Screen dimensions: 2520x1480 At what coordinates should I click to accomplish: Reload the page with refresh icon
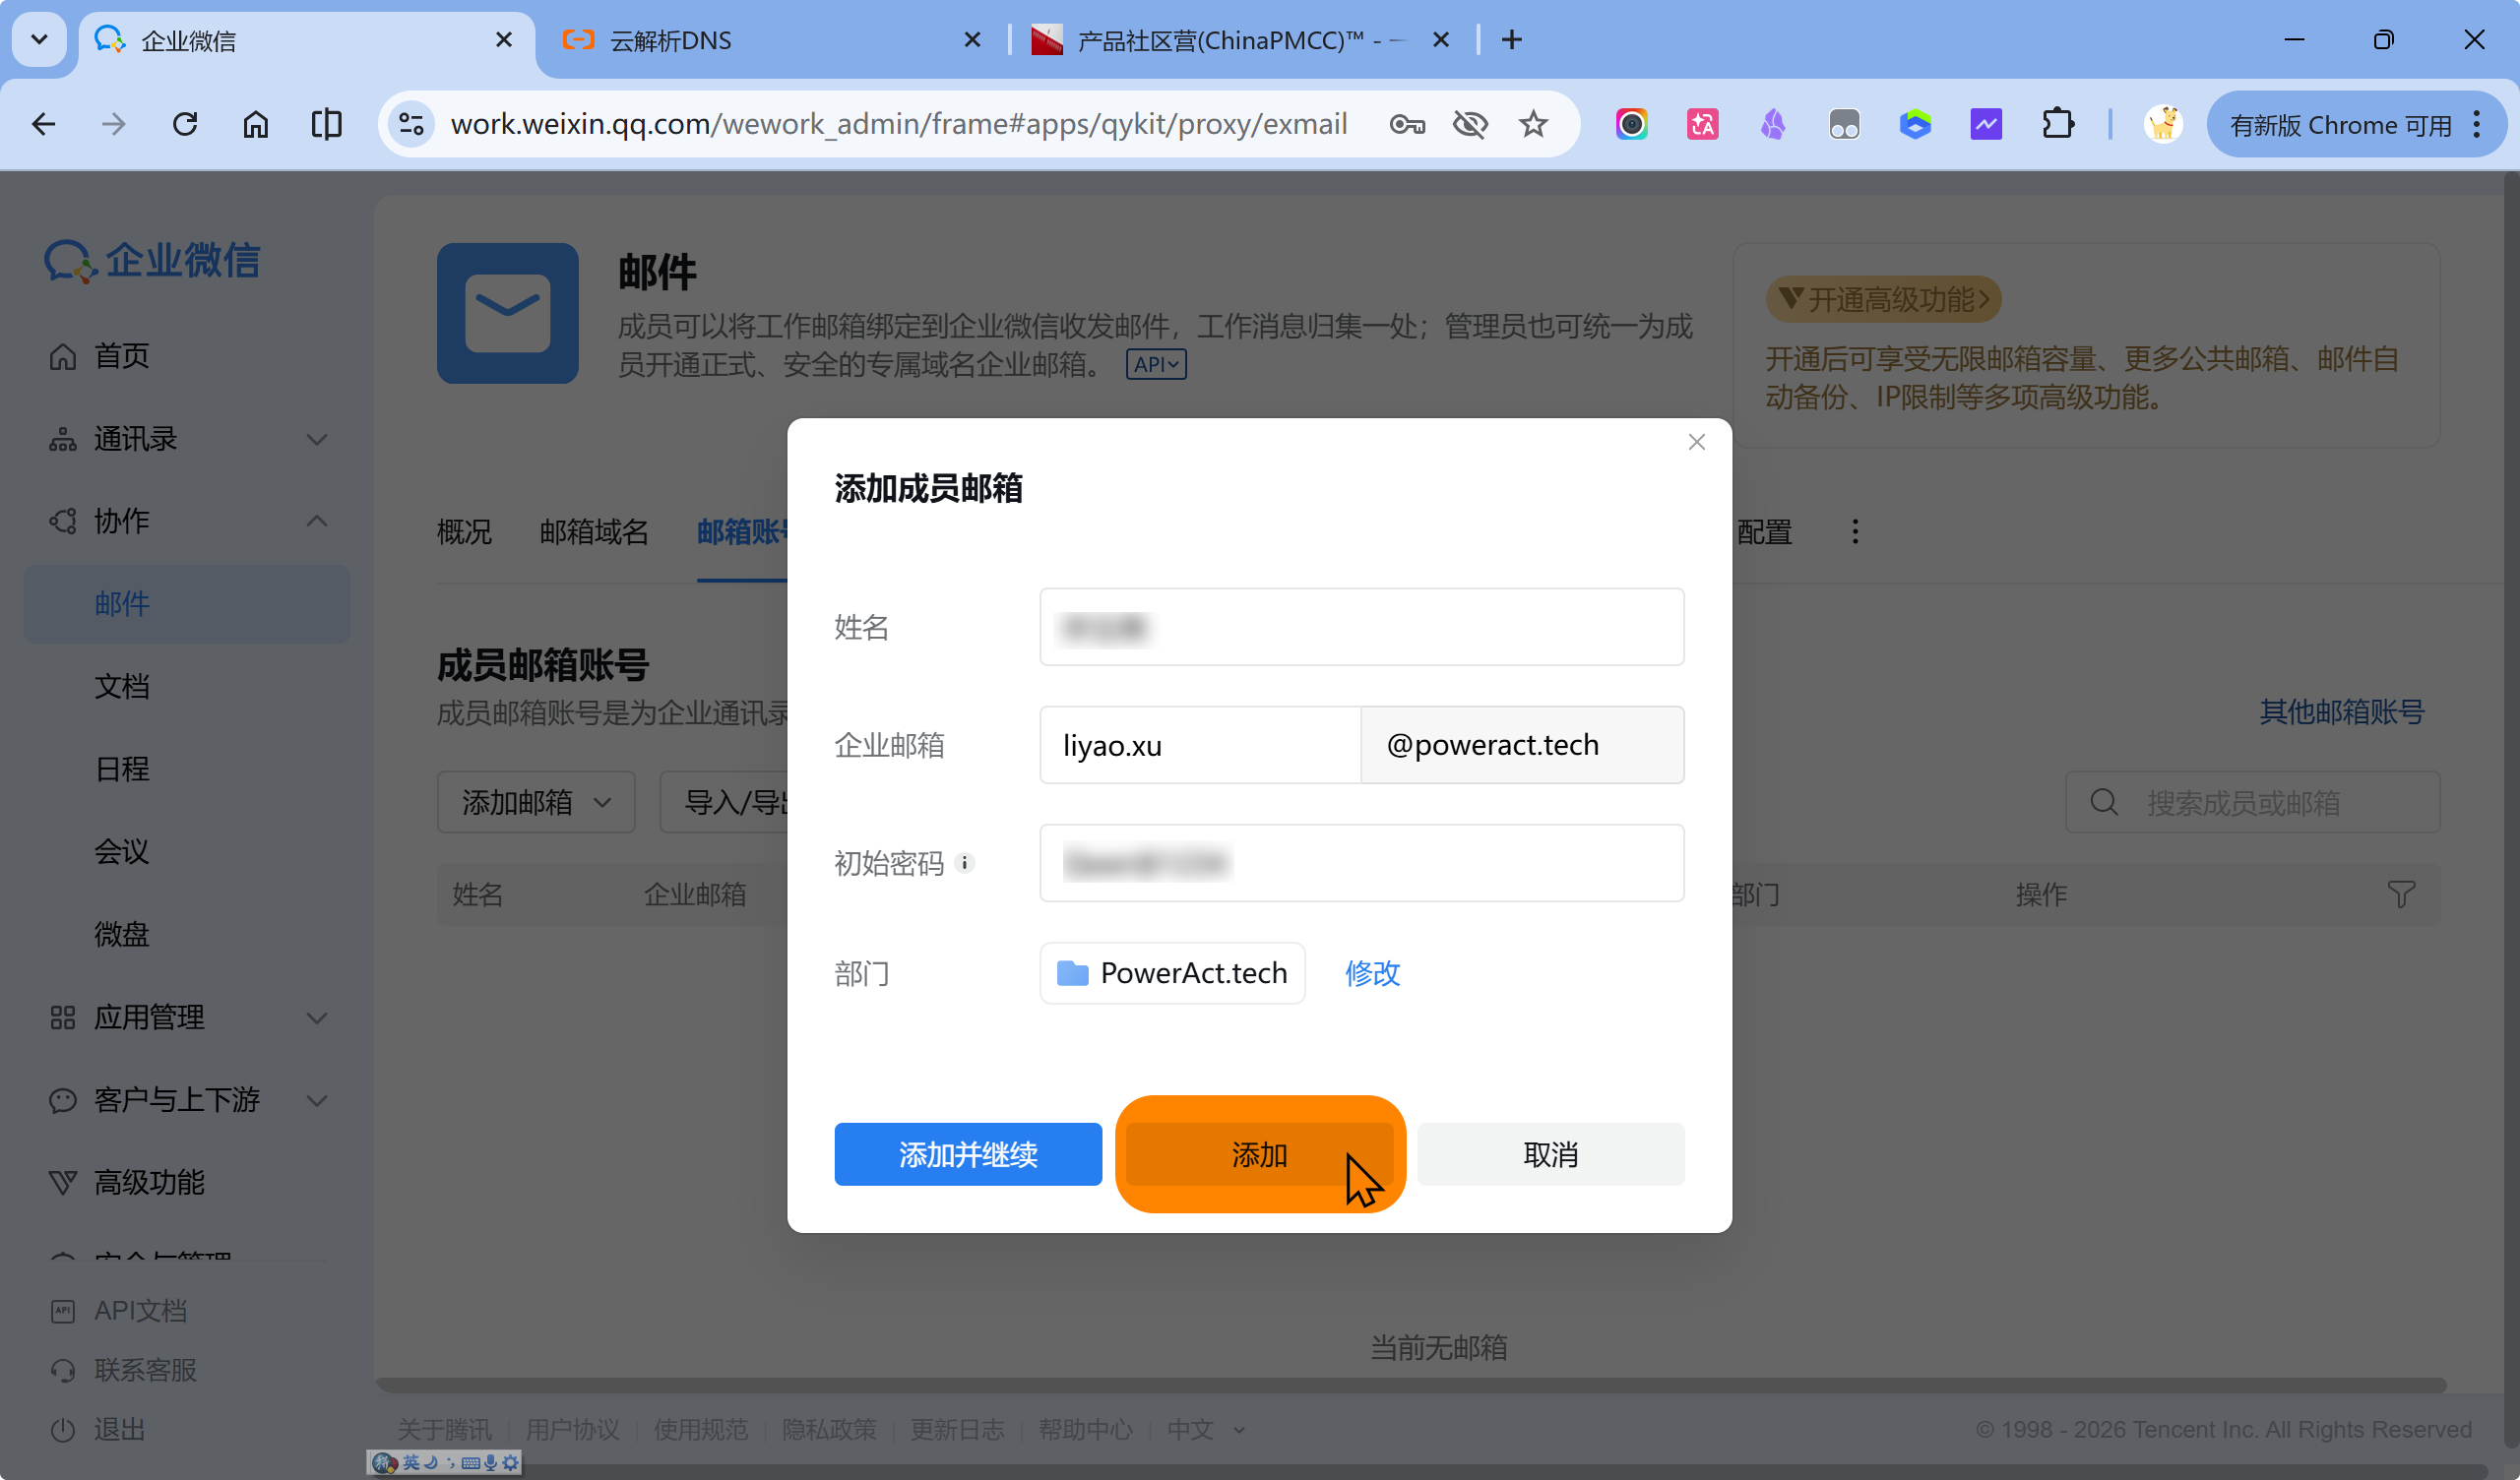(185, 124)
